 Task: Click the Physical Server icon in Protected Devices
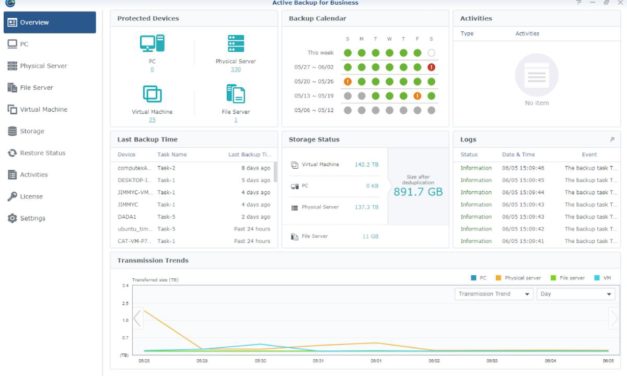pos(236,44)
